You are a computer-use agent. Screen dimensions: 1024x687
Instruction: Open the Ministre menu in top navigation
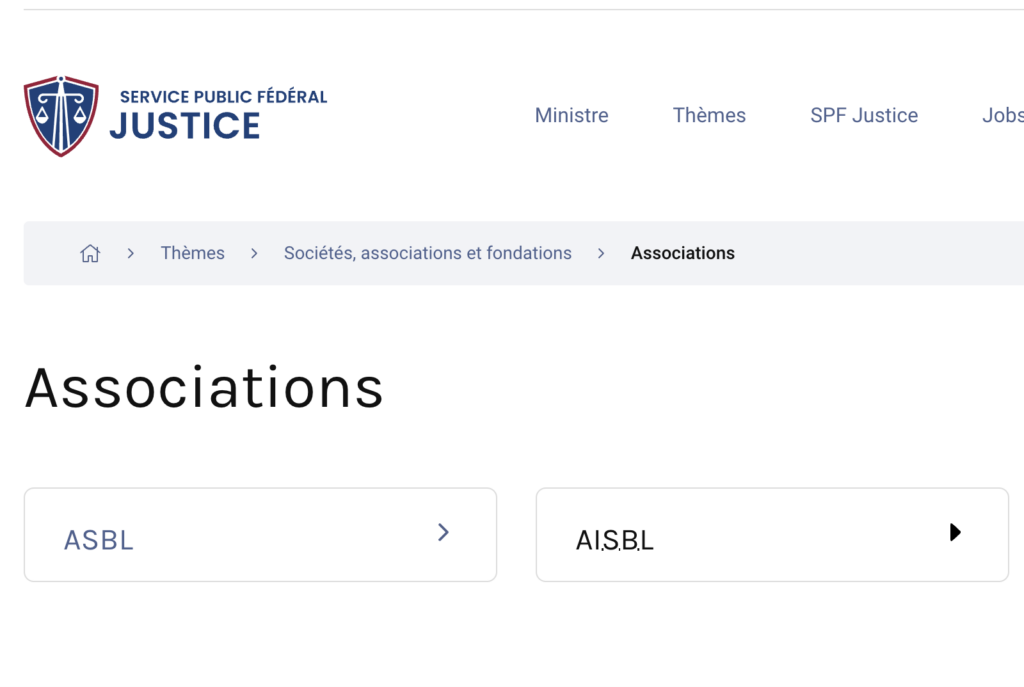pyautogui.click(x=571, y=115)
